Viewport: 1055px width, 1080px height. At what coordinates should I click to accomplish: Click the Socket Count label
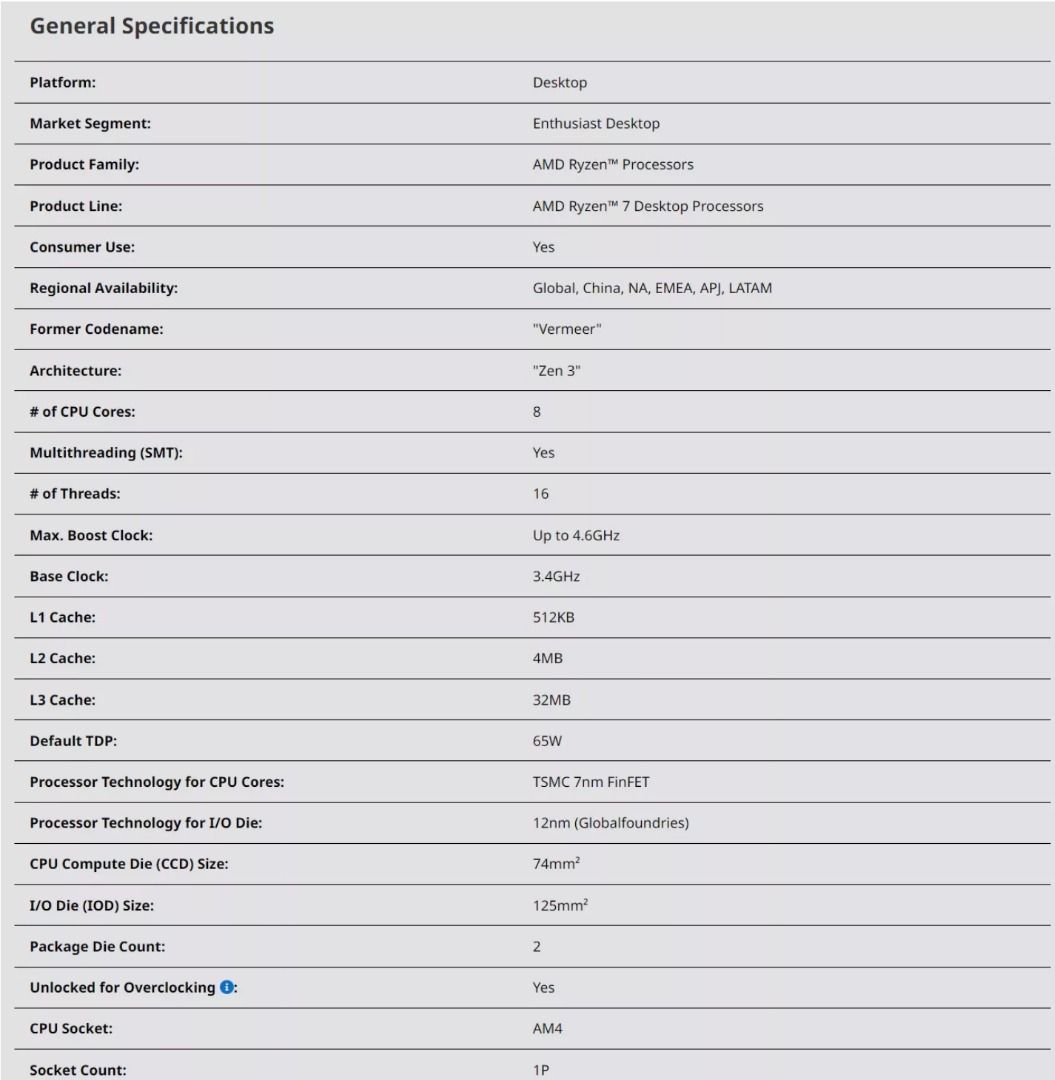tap(77, 1070)
